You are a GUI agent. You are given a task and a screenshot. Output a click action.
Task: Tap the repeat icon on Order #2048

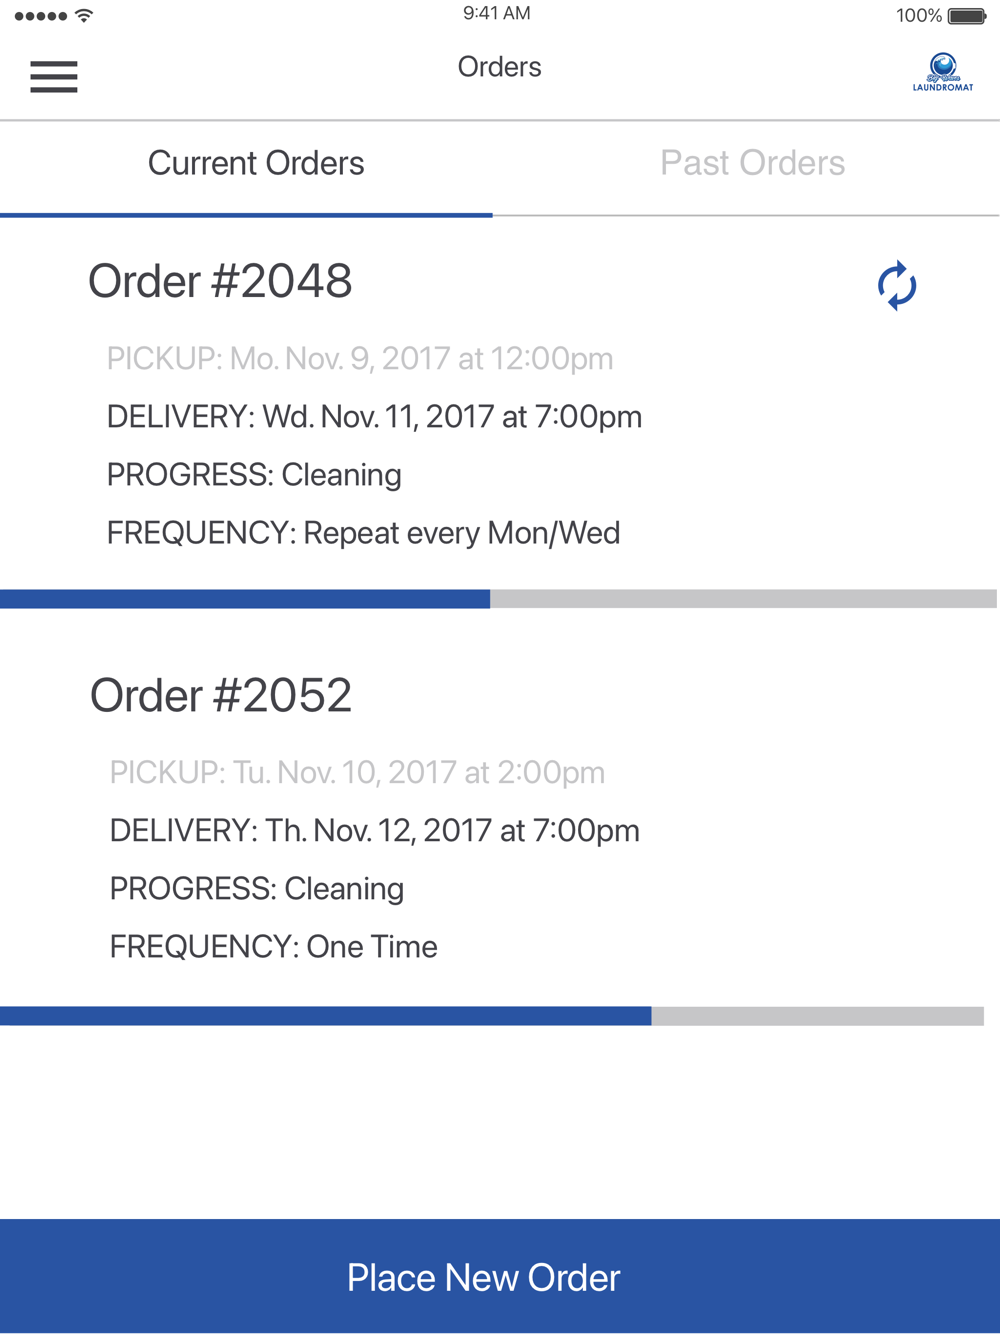point(897,286)
